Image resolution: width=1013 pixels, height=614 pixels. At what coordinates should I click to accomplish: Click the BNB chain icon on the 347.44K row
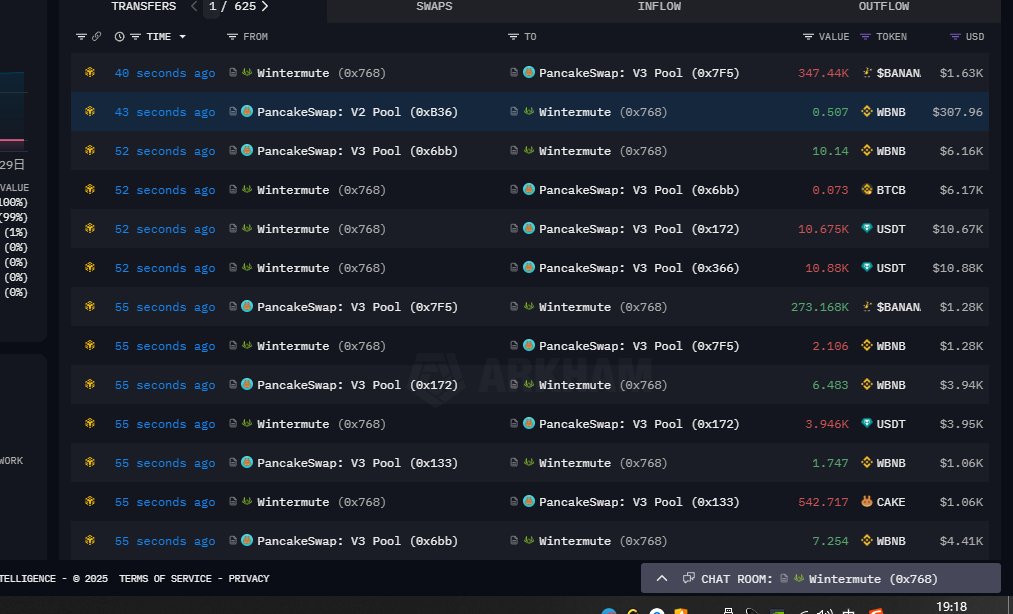click(90, 72)
